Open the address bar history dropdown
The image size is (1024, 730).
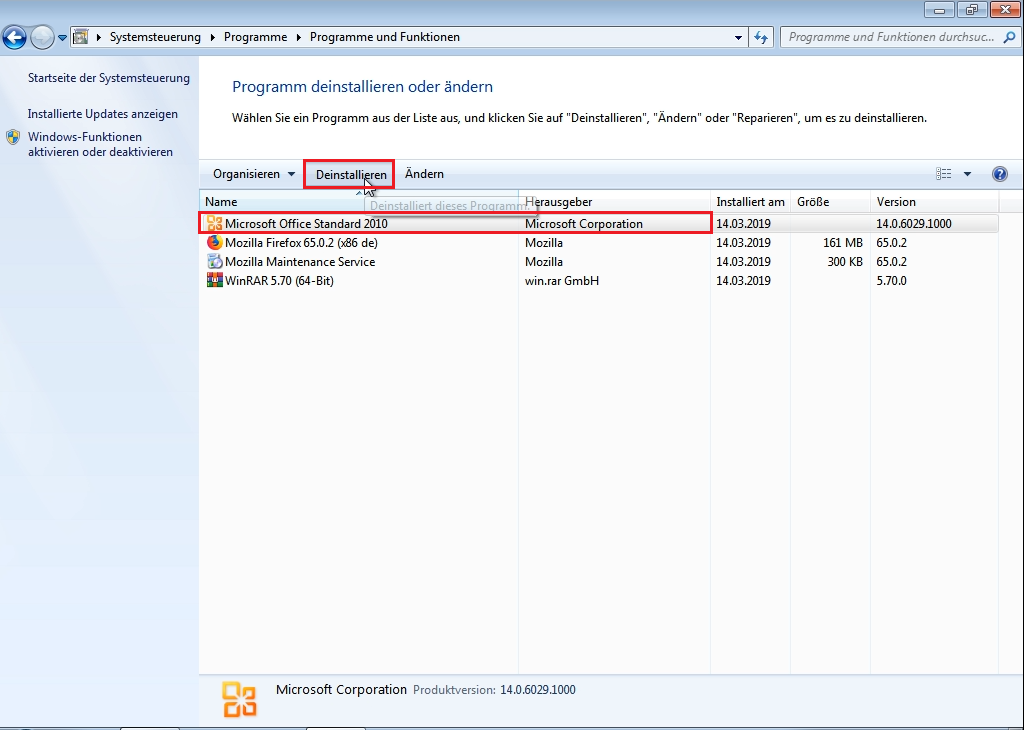738,37
